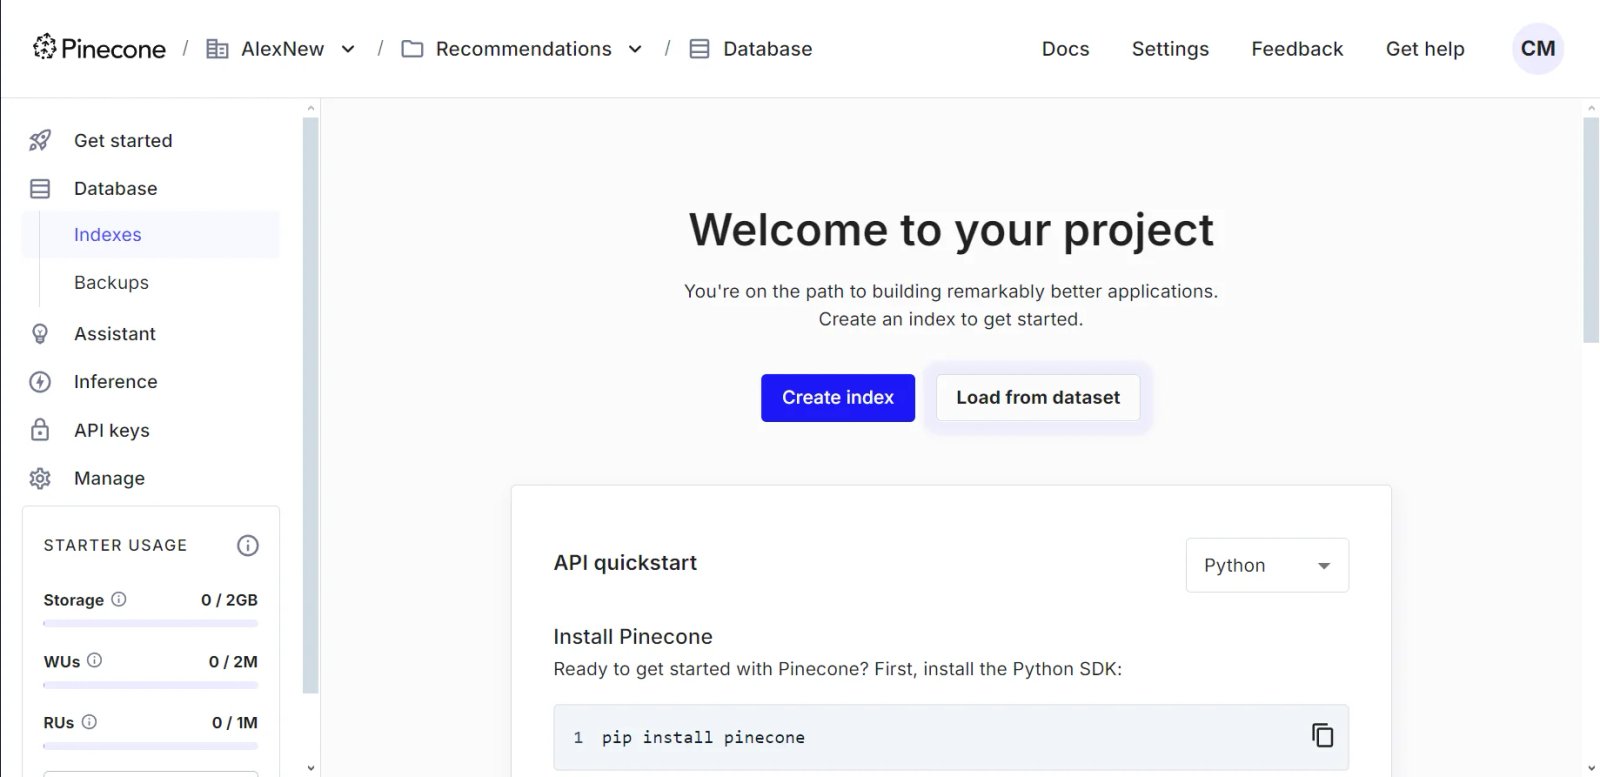Click the Storage usage progress bar

click(151, 623)
